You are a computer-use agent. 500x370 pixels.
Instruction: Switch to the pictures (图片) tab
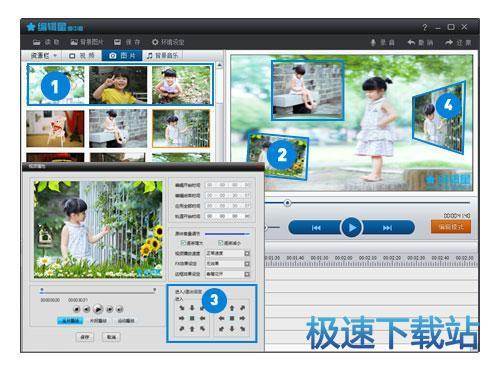pyautogui.click(x=122, y=56)
